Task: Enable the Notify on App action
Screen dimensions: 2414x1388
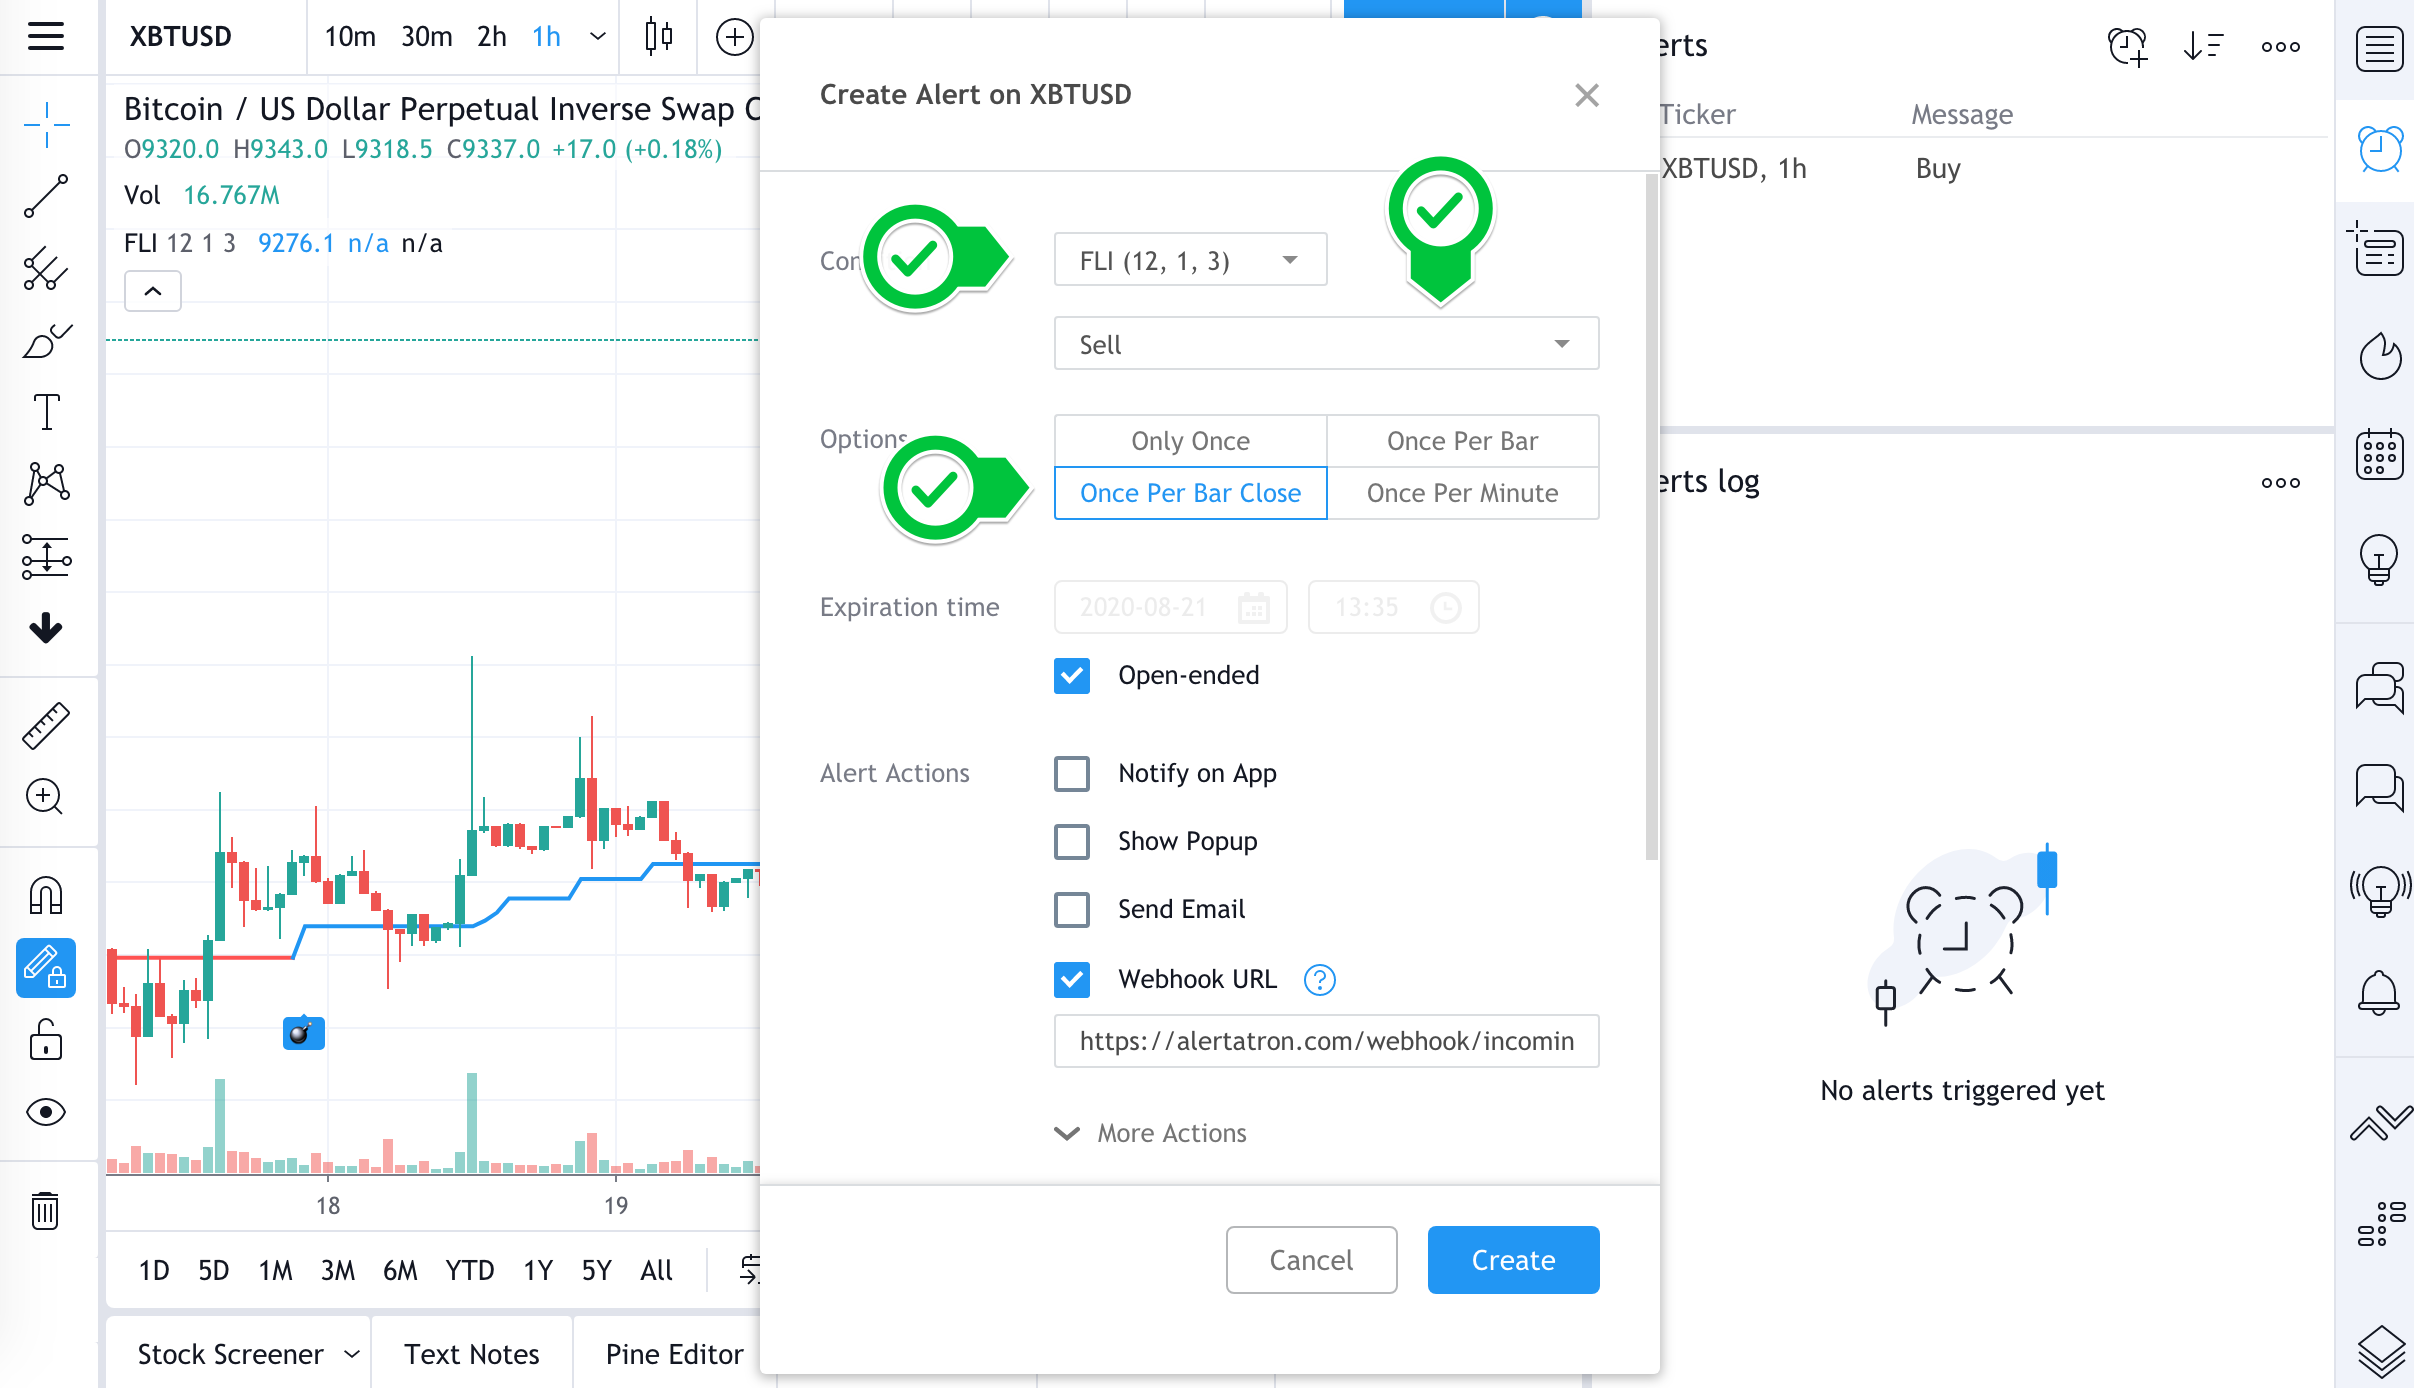Action: 1071,773
